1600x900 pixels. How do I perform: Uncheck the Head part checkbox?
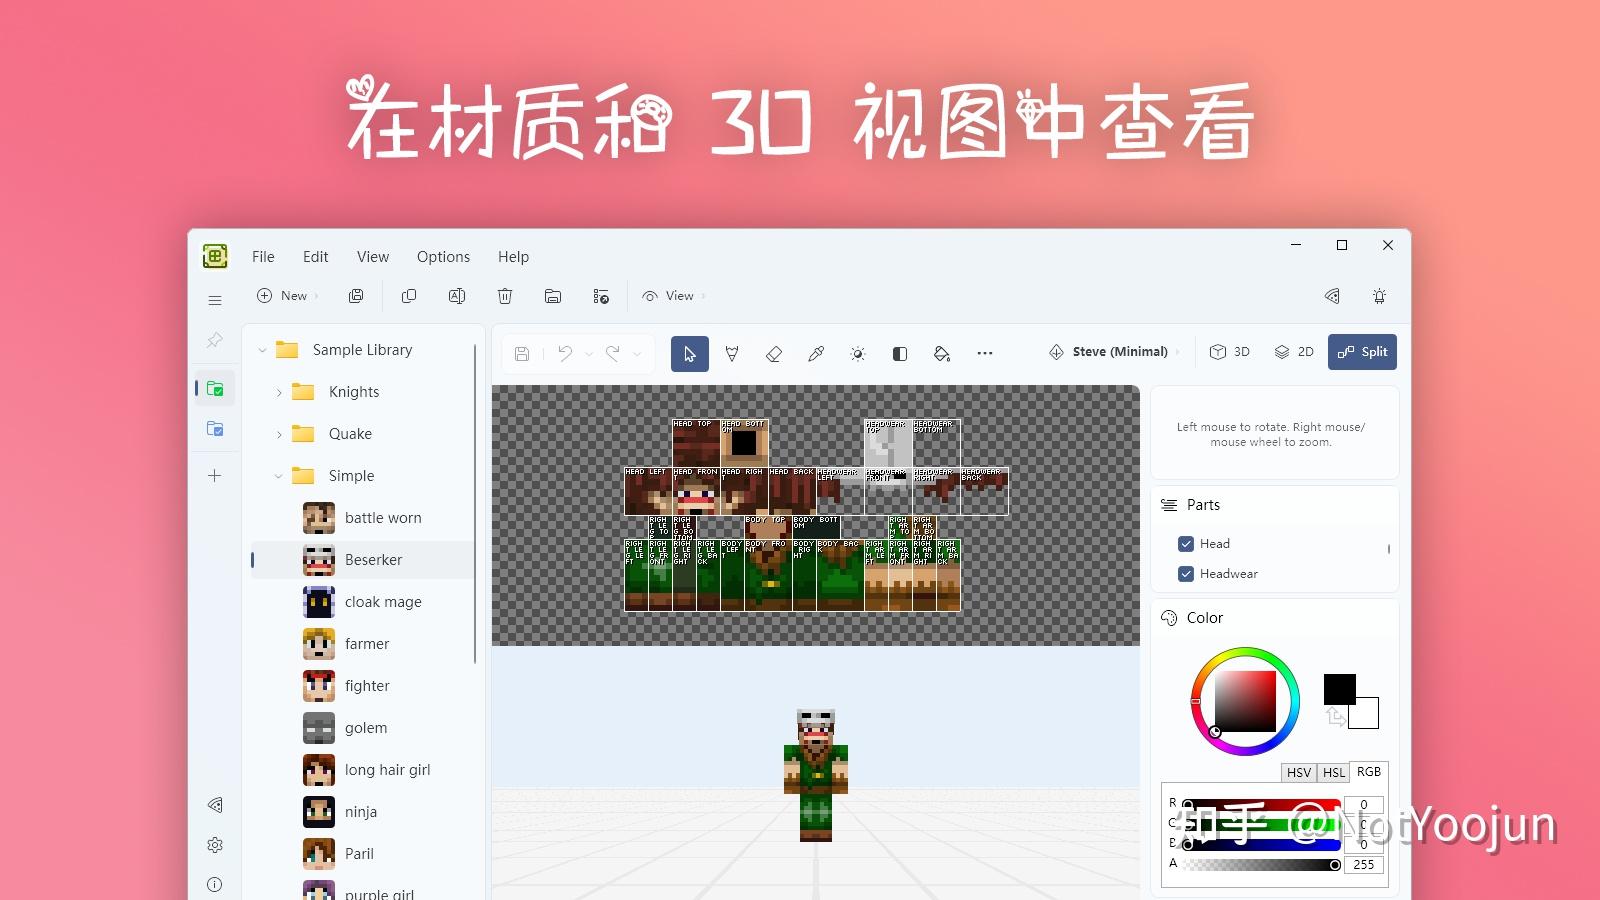(1185, 543)
